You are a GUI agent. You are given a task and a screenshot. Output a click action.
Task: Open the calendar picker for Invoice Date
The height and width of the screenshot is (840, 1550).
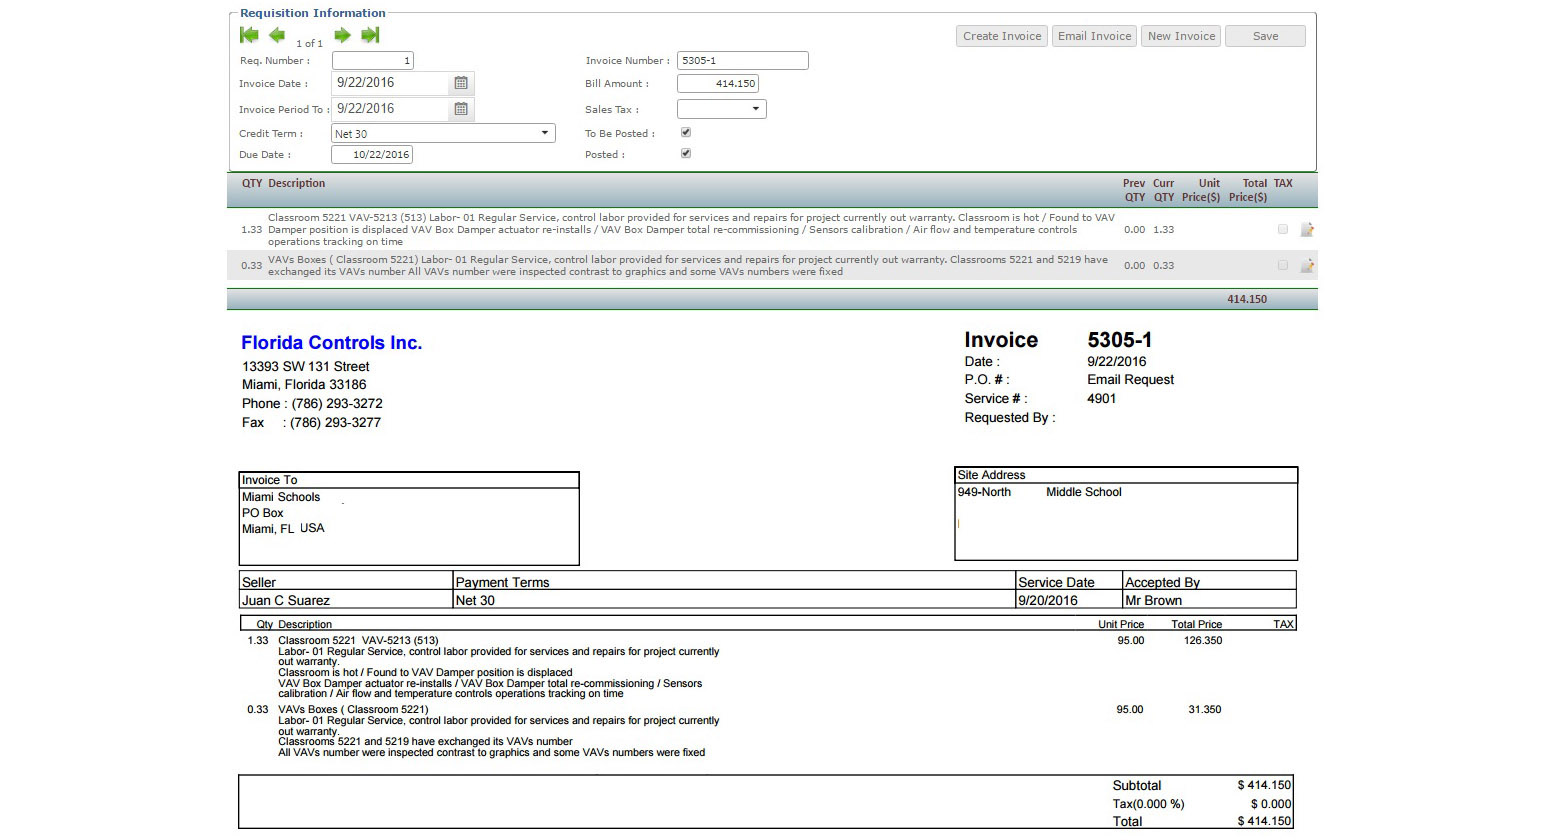click(x=461, y=83)
